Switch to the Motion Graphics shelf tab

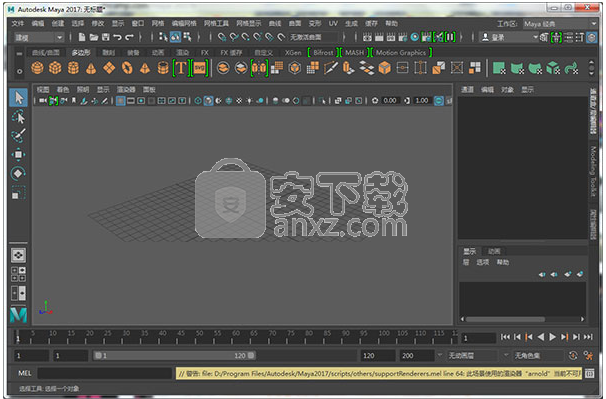pyautogui.click(x=401, y=53)
